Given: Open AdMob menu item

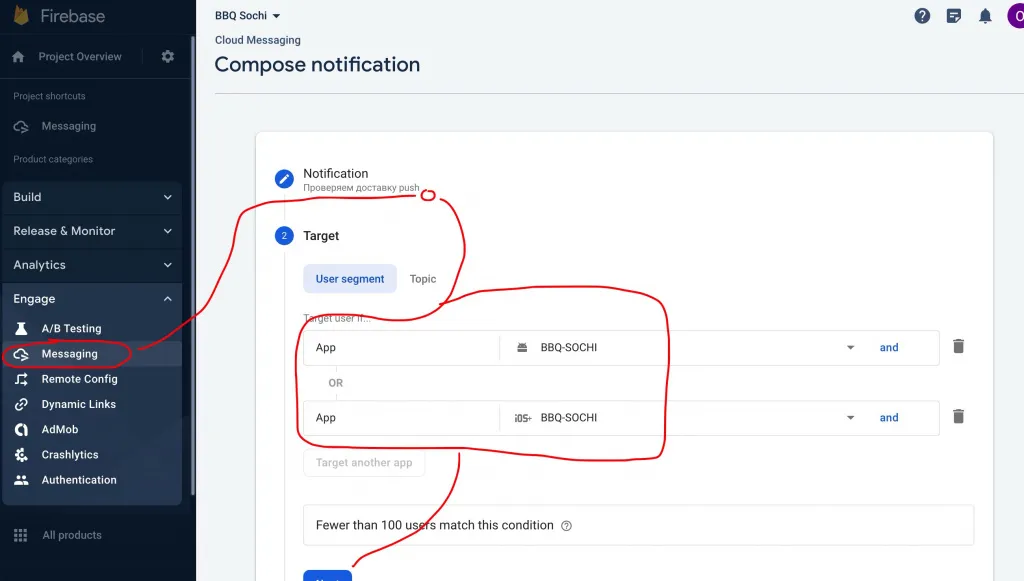Looking at the screenshot, I should [x=60, y=430].
